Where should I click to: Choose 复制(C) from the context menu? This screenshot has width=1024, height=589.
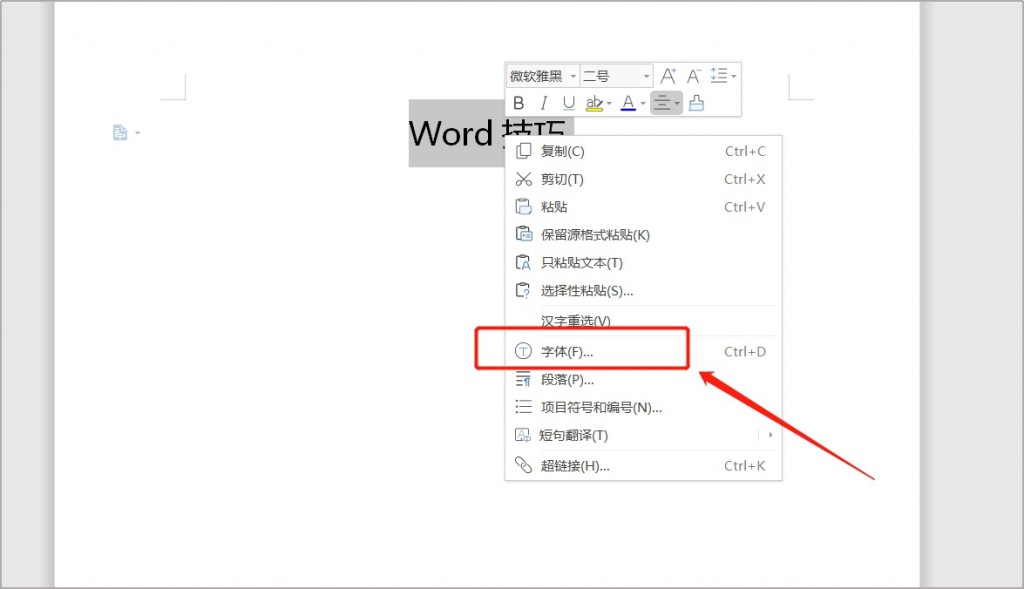pyautogui.click(x=643, y=151)
